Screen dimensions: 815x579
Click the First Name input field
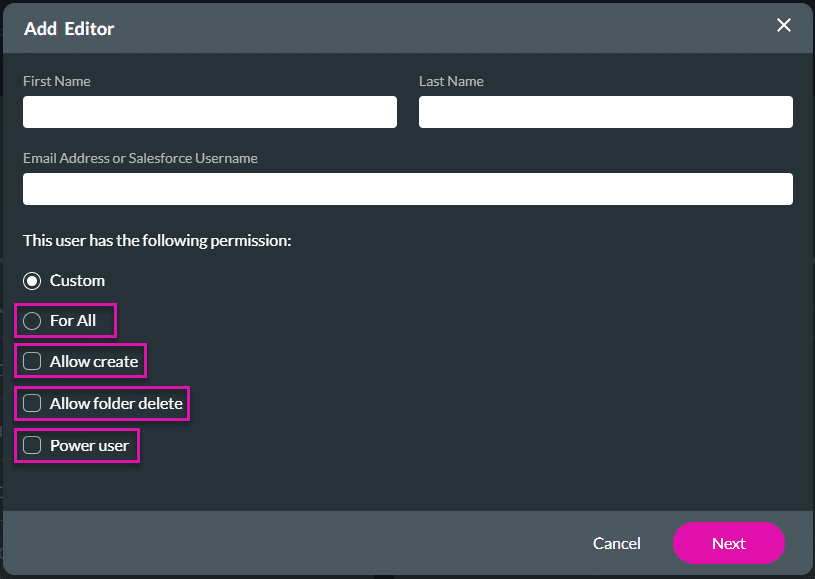[x=209, y=112]
